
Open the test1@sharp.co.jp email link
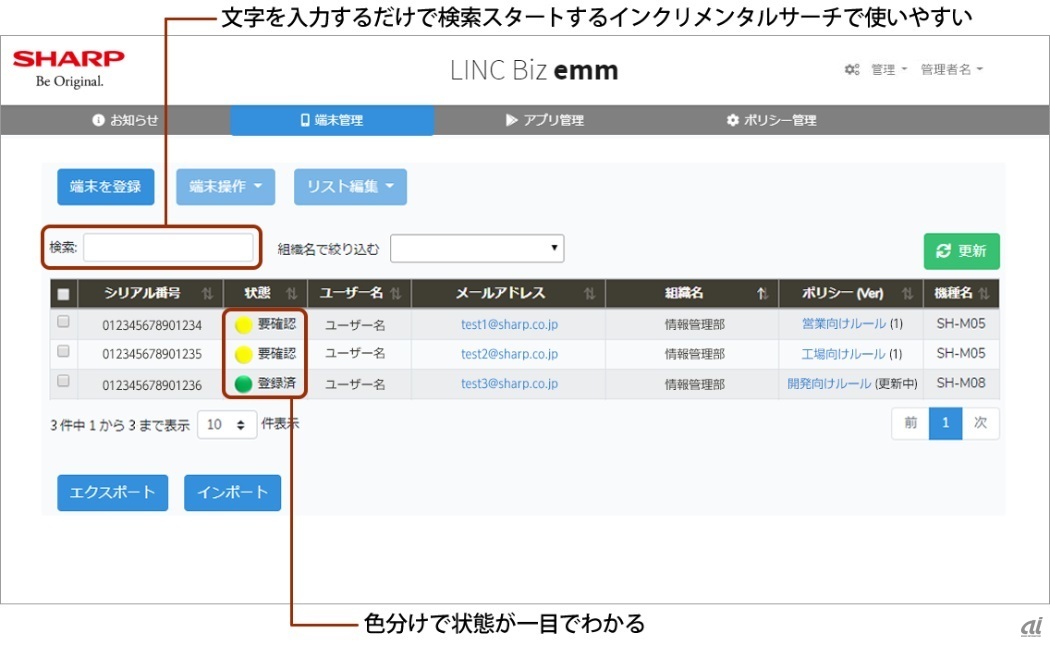[509, 324]
